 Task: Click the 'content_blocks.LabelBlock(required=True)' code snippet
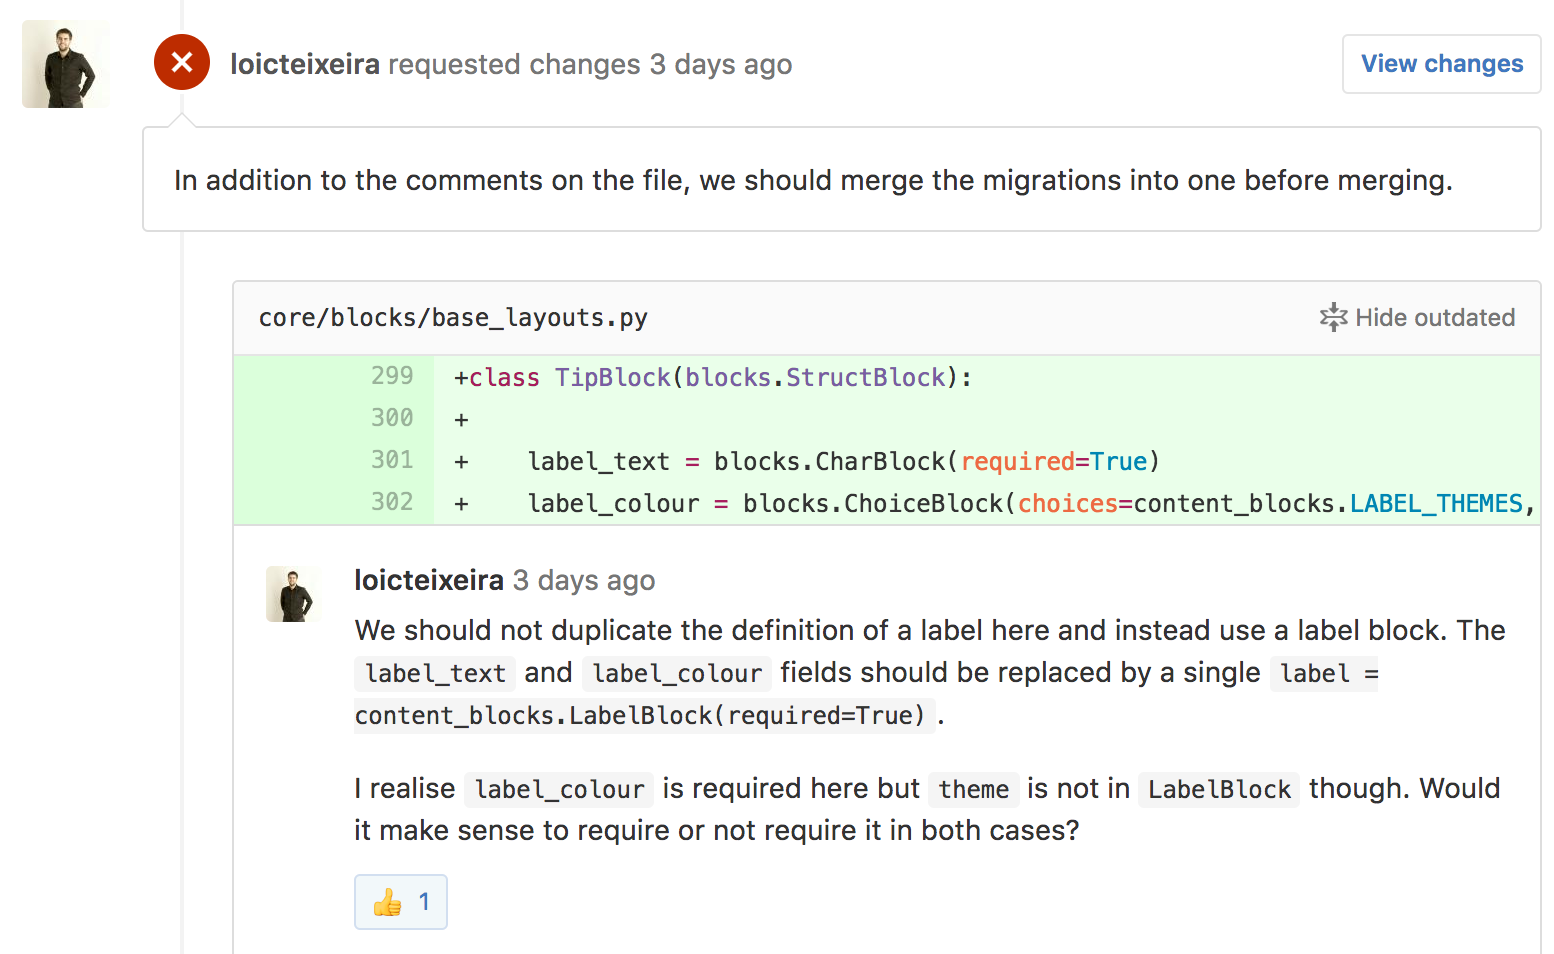coord(645,715)
